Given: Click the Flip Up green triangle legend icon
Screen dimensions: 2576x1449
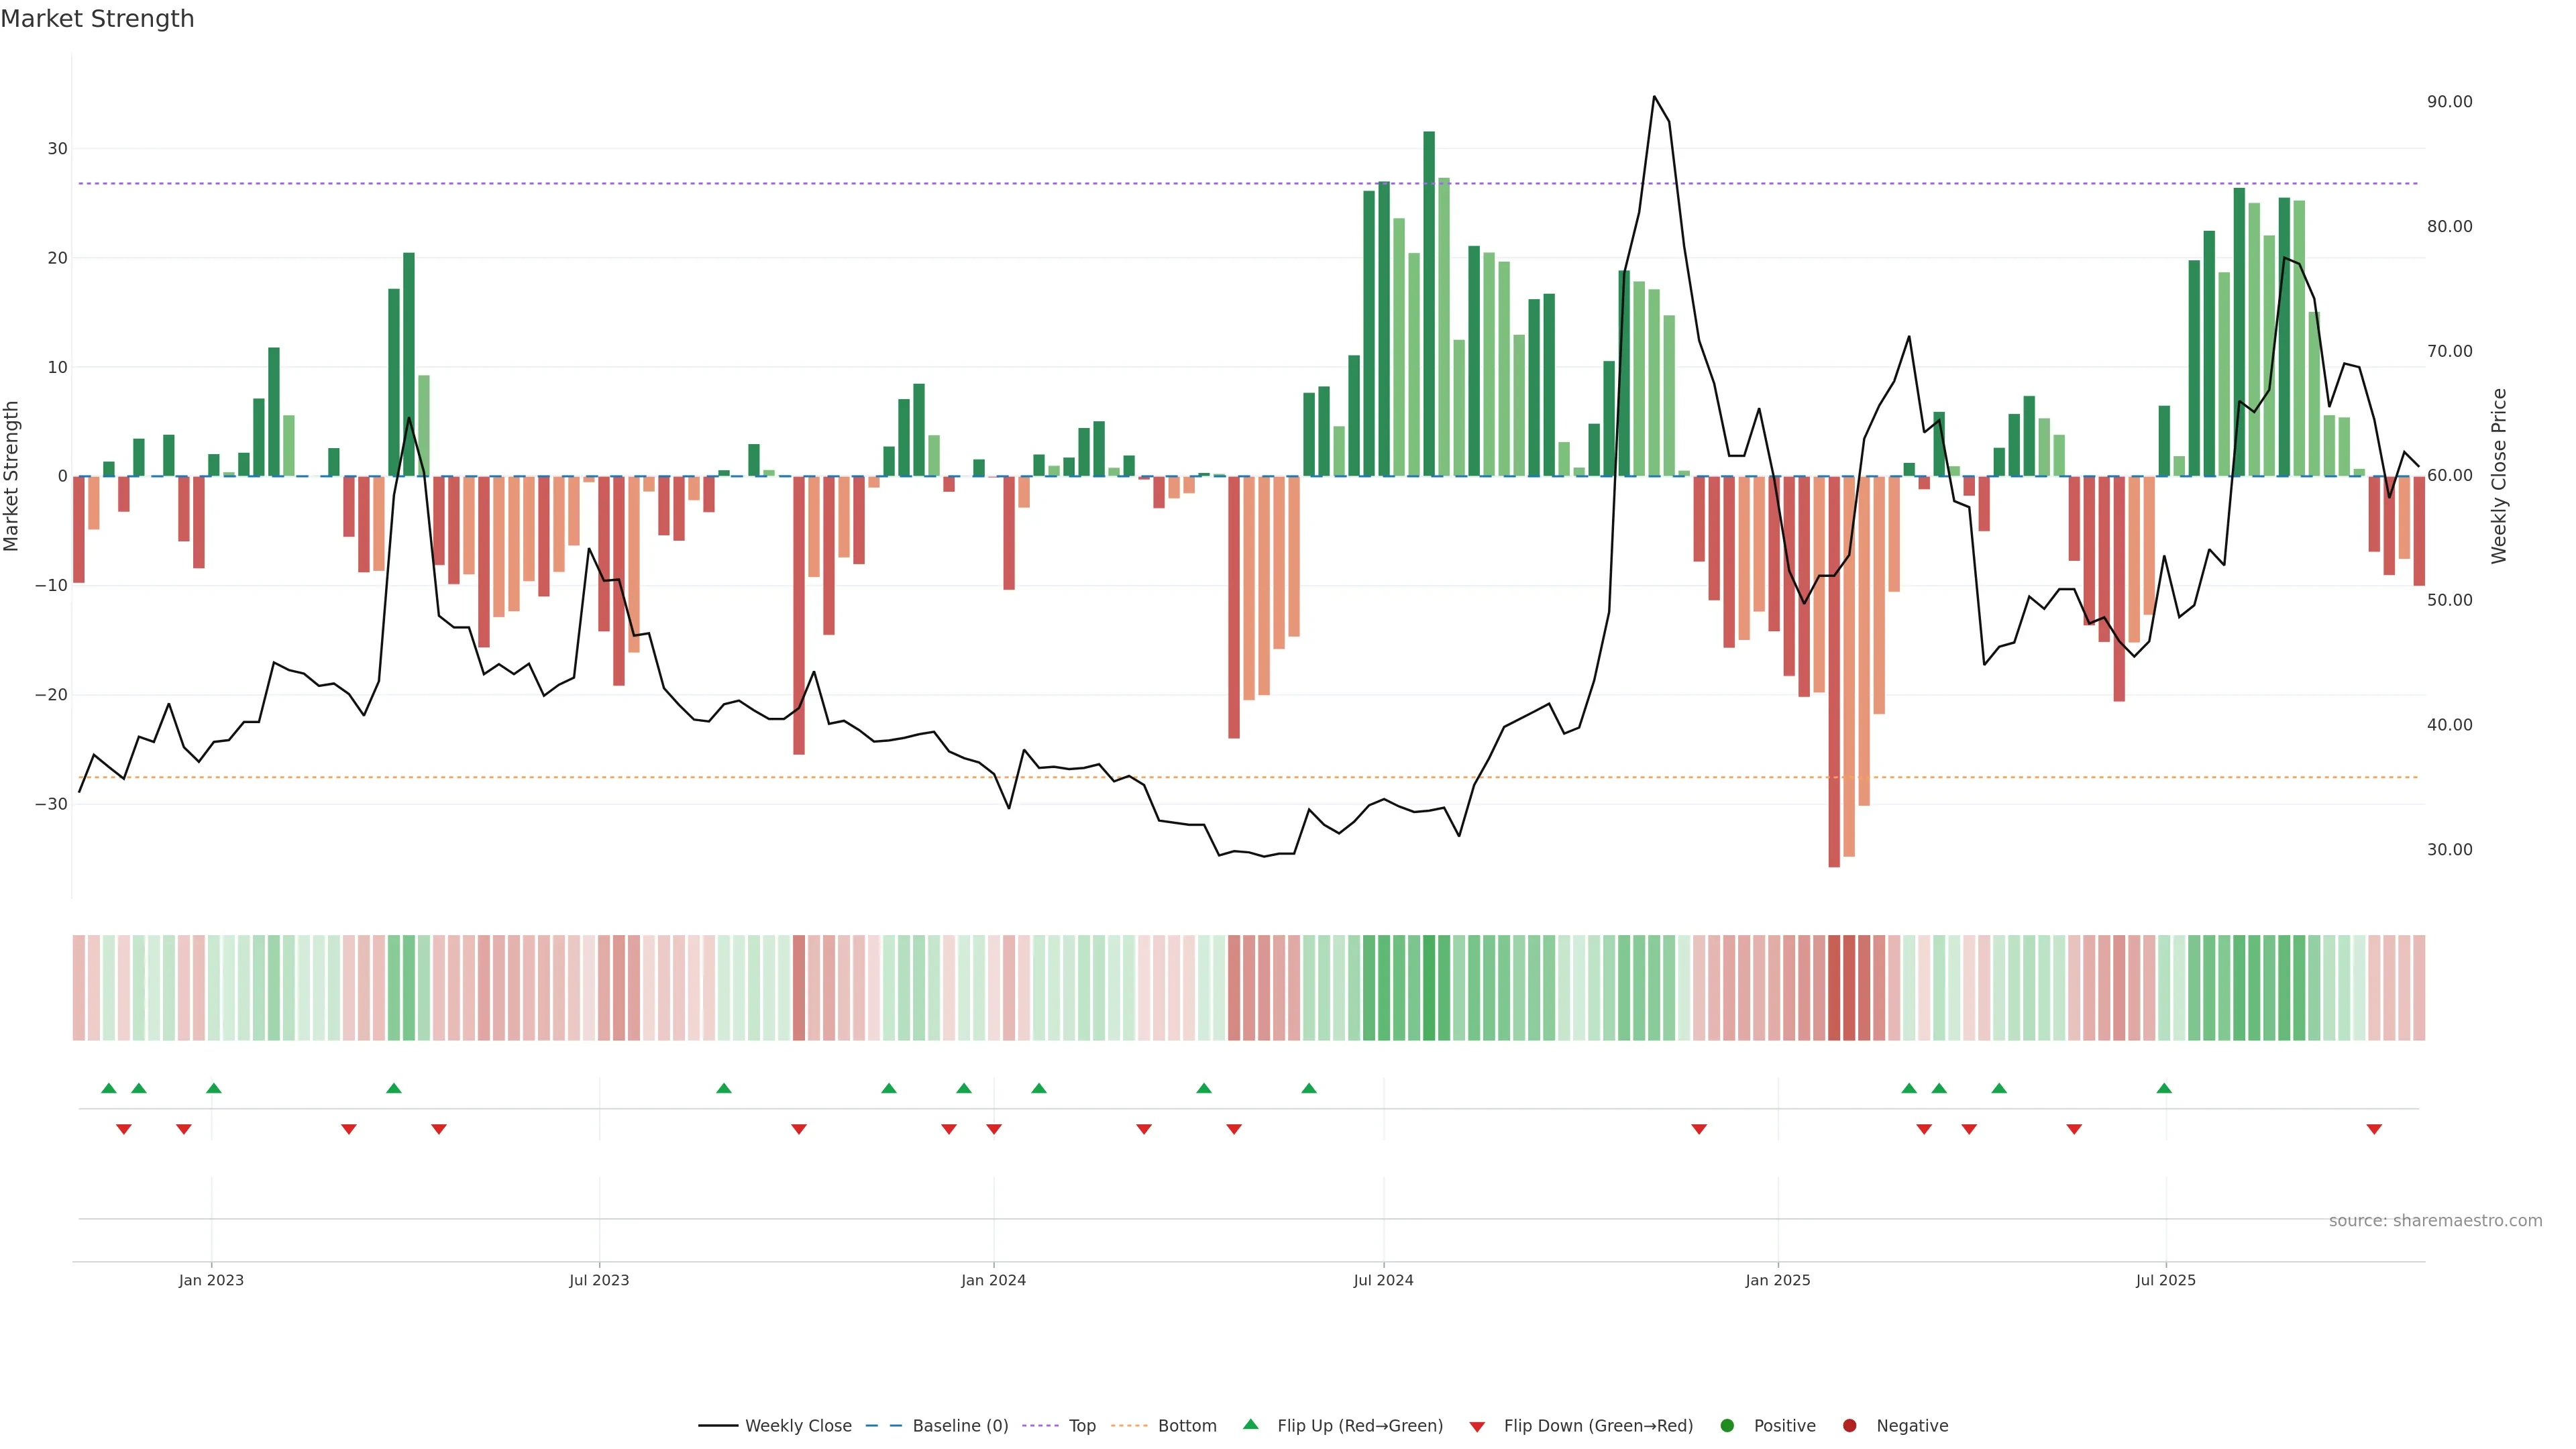Looking at the screenshot, I should pos(1250,1424).
